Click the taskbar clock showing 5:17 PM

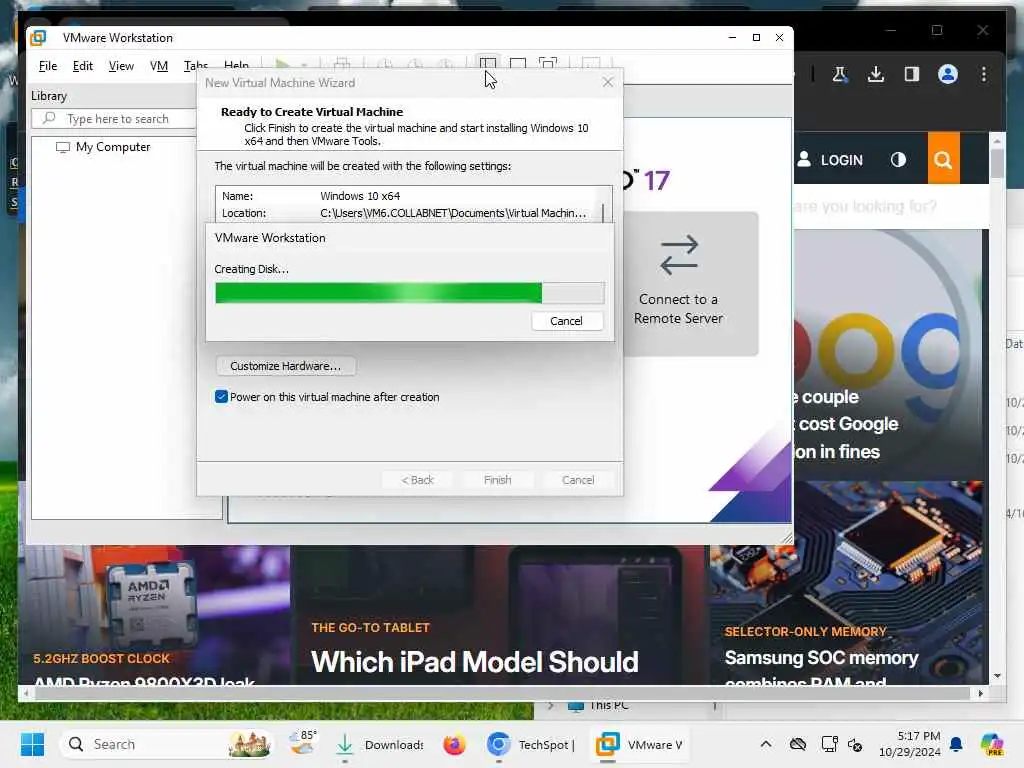click(910, 744)
